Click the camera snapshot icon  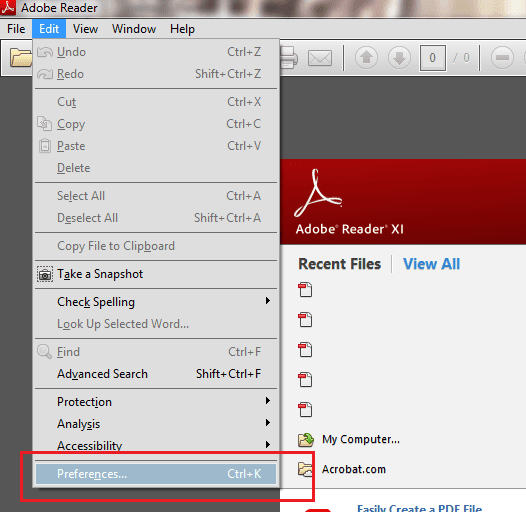click(x=45, y=274)
